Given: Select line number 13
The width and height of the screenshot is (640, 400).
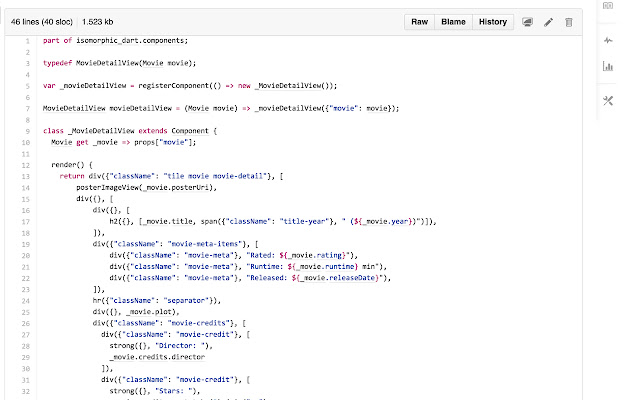Looking at the screenshot, I should click(x=26, y=176).
